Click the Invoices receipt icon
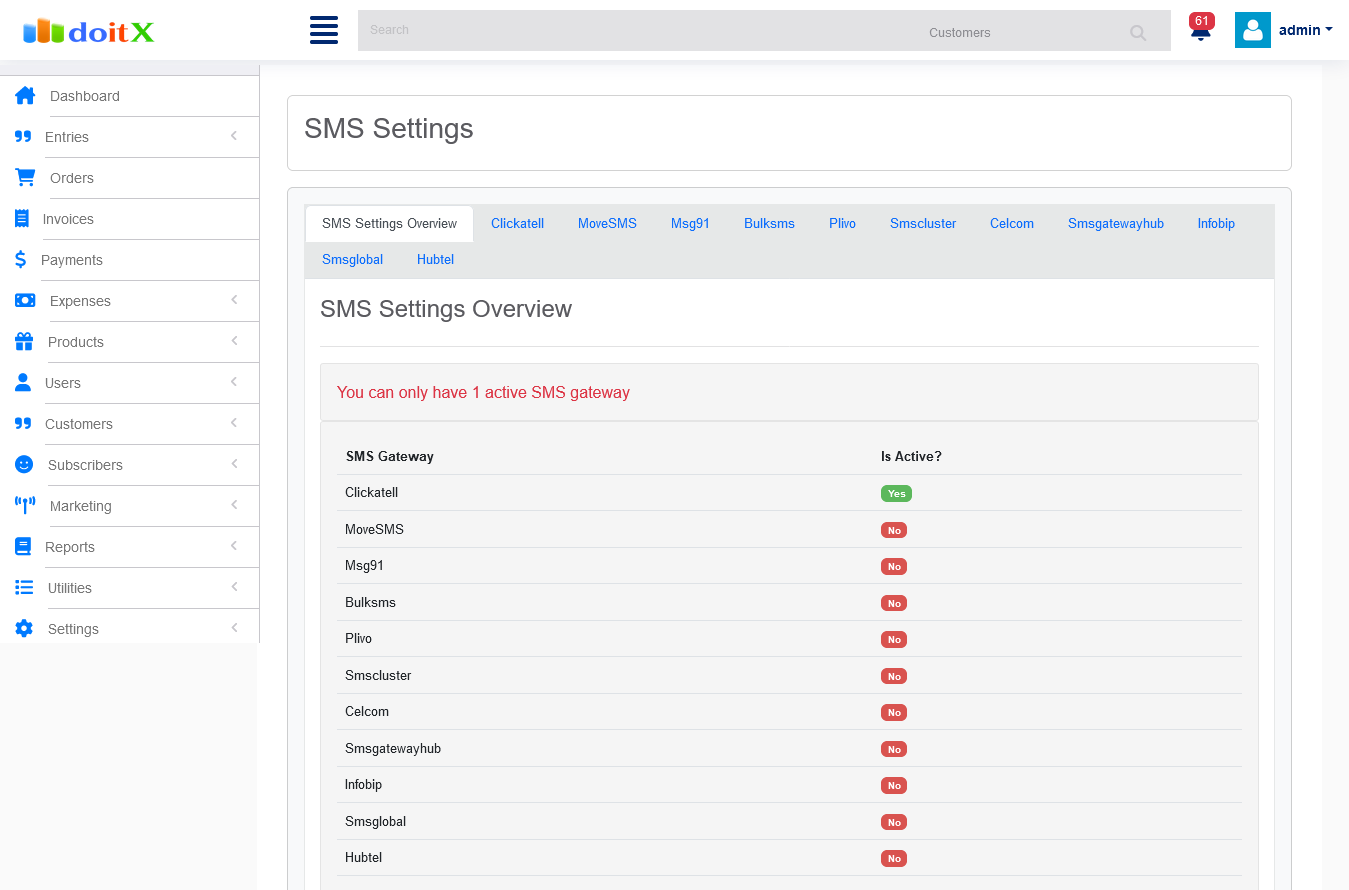 22,219
